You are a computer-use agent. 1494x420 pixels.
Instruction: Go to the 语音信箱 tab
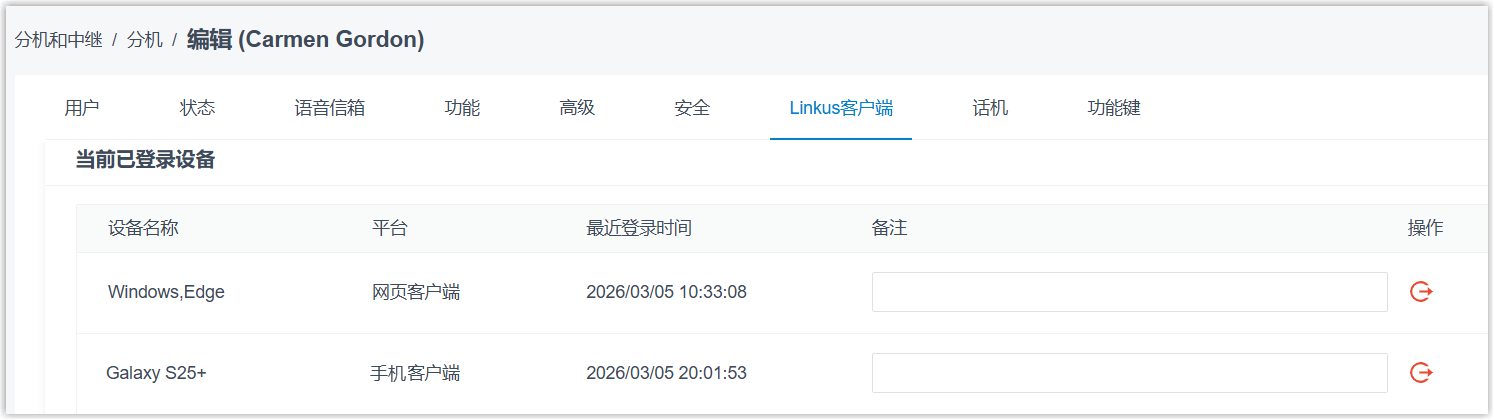point(329,108)
